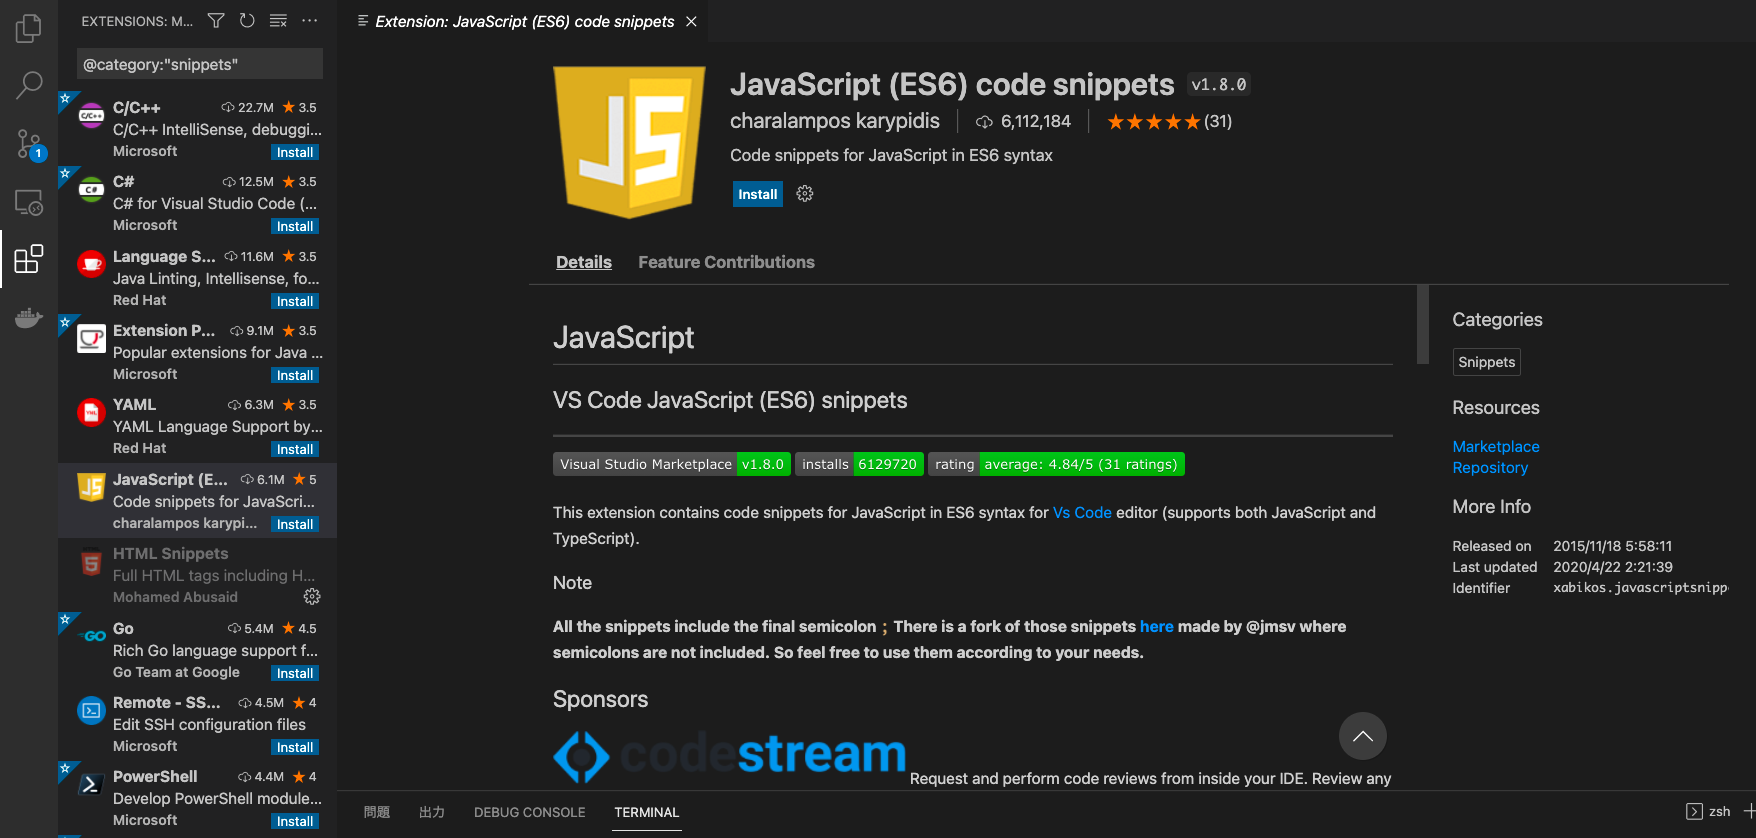Switch to the 問題 panel tab
1756x838 pixels.
click(377, 812)
